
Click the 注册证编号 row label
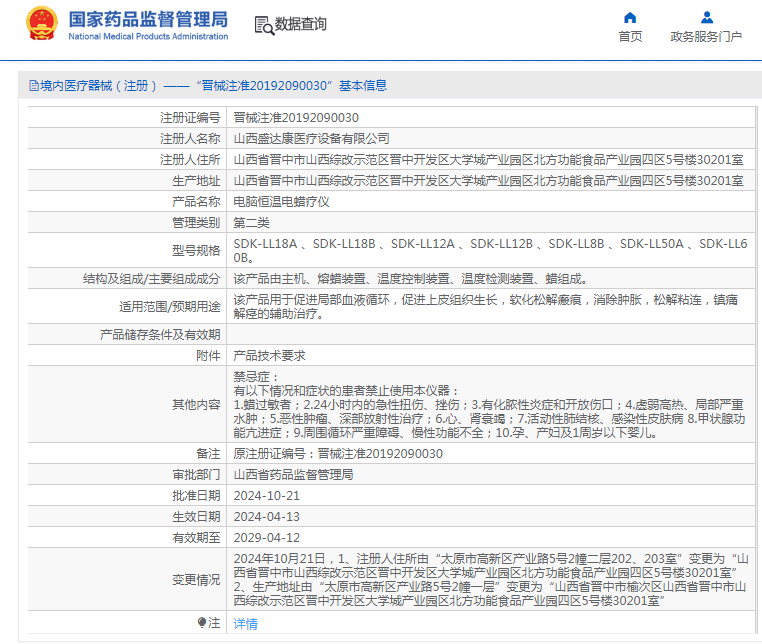(190, 118)
